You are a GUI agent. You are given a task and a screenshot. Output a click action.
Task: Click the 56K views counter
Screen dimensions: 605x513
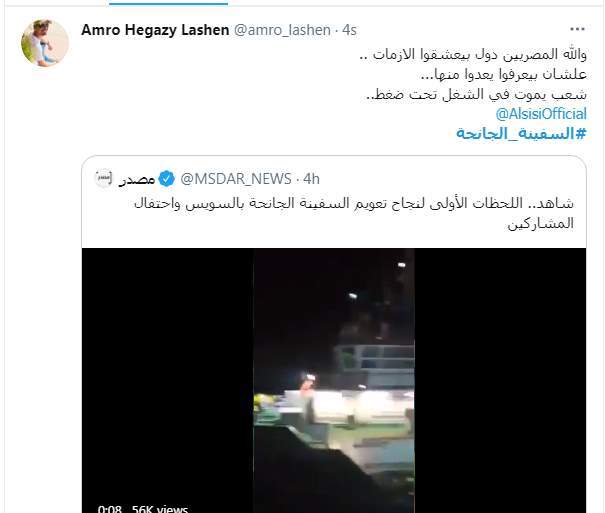pyautogui.click(x=160, y=509)
